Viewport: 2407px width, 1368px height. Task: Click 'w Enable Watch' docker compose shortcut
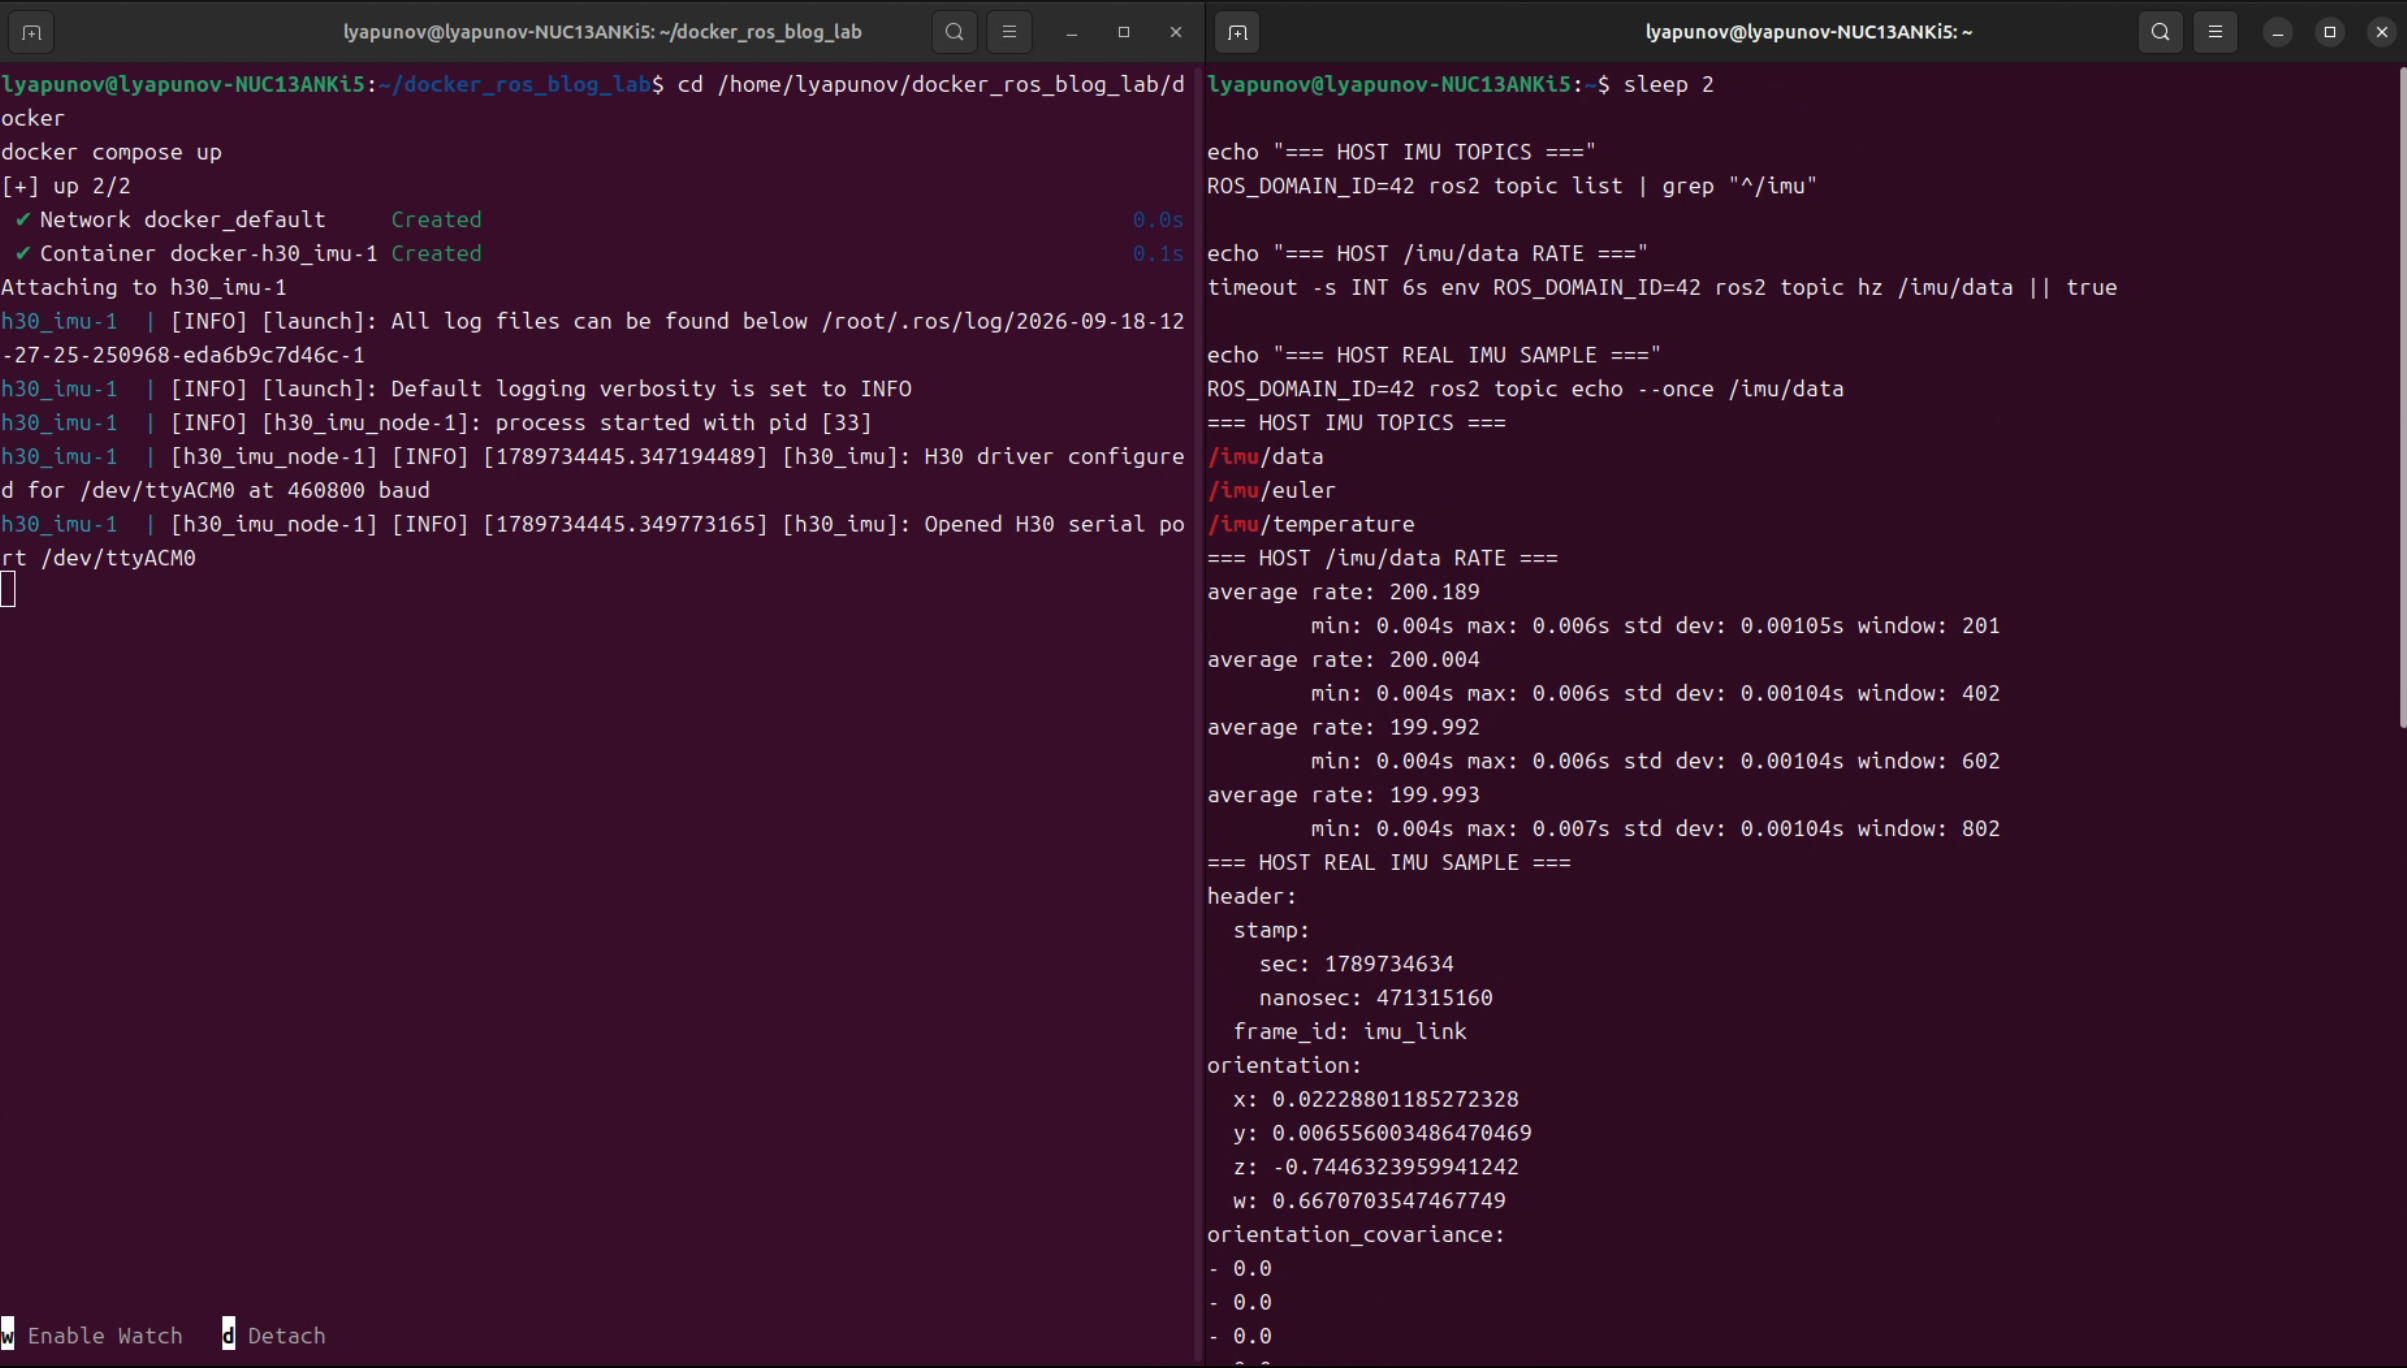pos(92,1335)
